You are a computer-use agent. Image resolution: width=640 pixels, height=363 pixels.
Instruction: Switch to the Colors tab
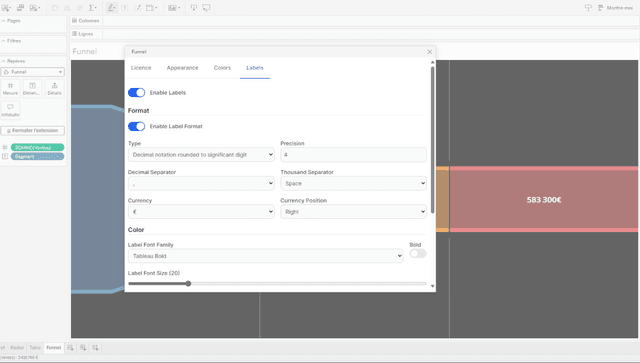coord(222,68)
